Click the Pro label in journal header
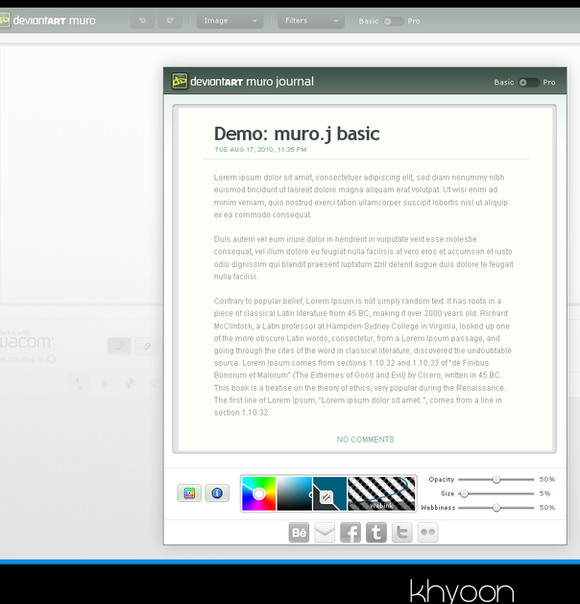This screenshot has width=580, height=604. [x=549, y=82]
